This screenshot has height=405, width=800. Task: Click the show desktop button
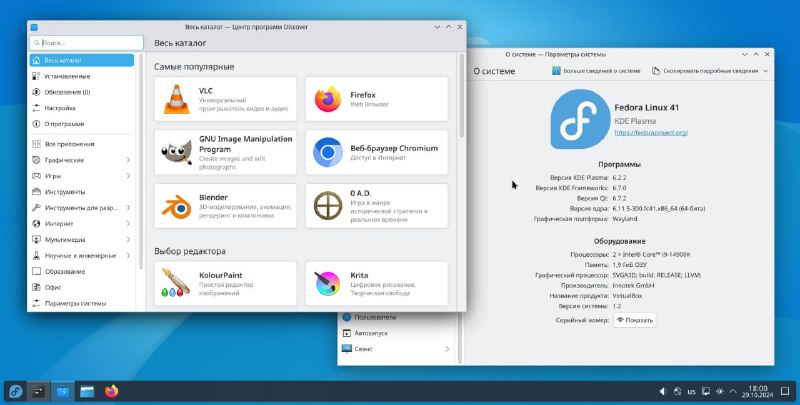coord(785,392)
